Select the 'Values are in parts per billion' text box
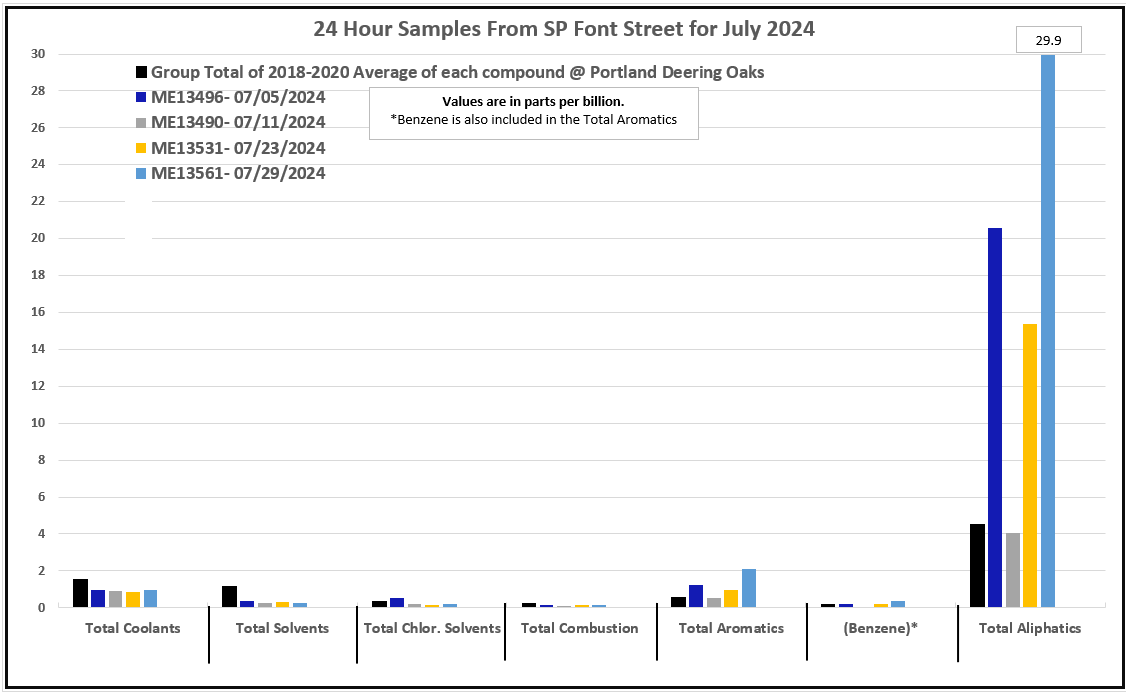This screenshot has height=693, width=1126. coord(533,111)
